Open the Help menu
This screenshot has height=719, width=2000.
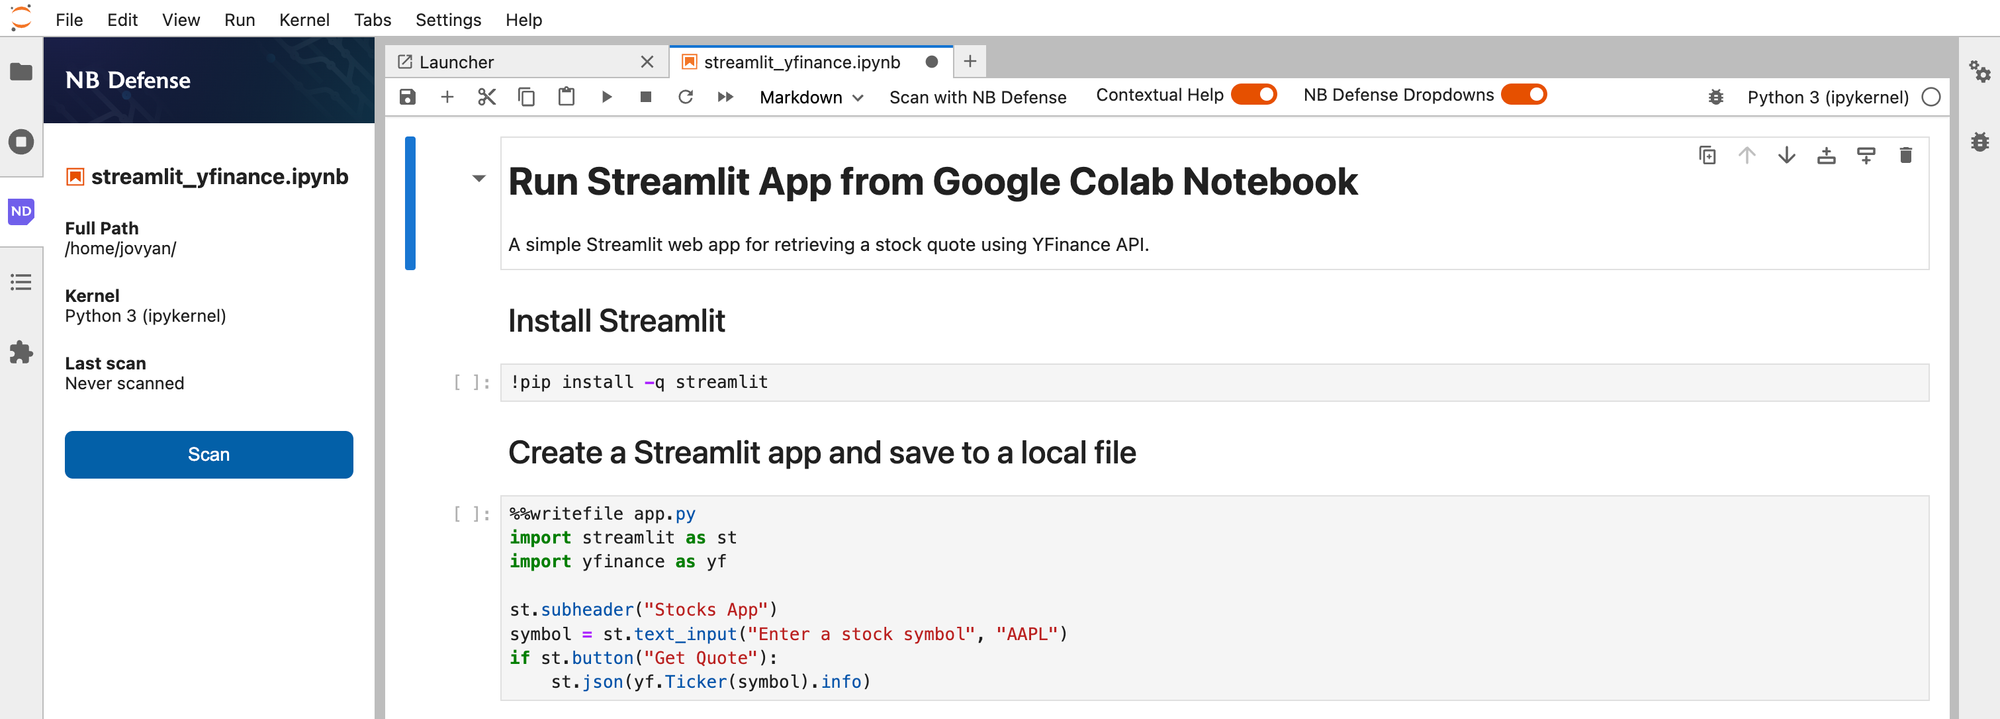point(523,20)
